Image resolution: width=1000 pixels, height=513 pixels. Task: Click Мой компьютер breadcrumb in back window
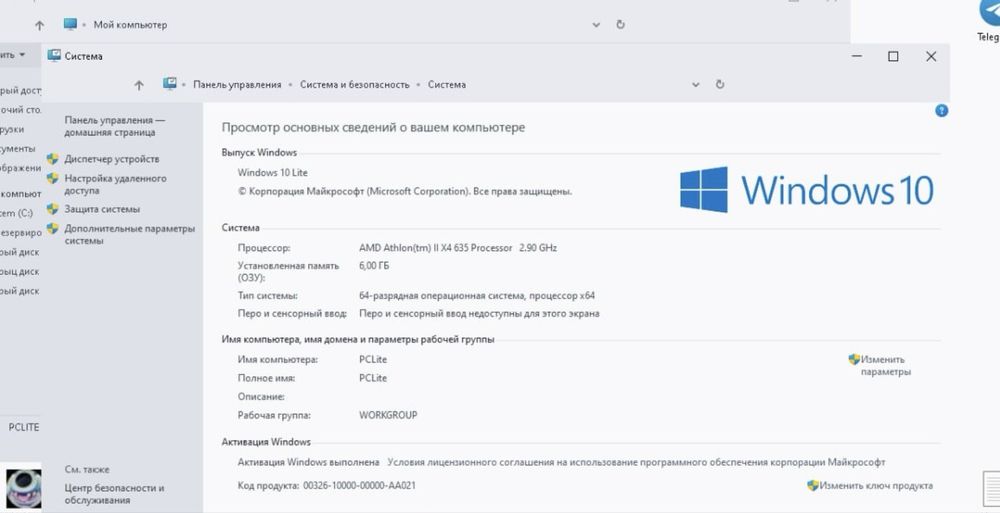click(x=130, y=25)
